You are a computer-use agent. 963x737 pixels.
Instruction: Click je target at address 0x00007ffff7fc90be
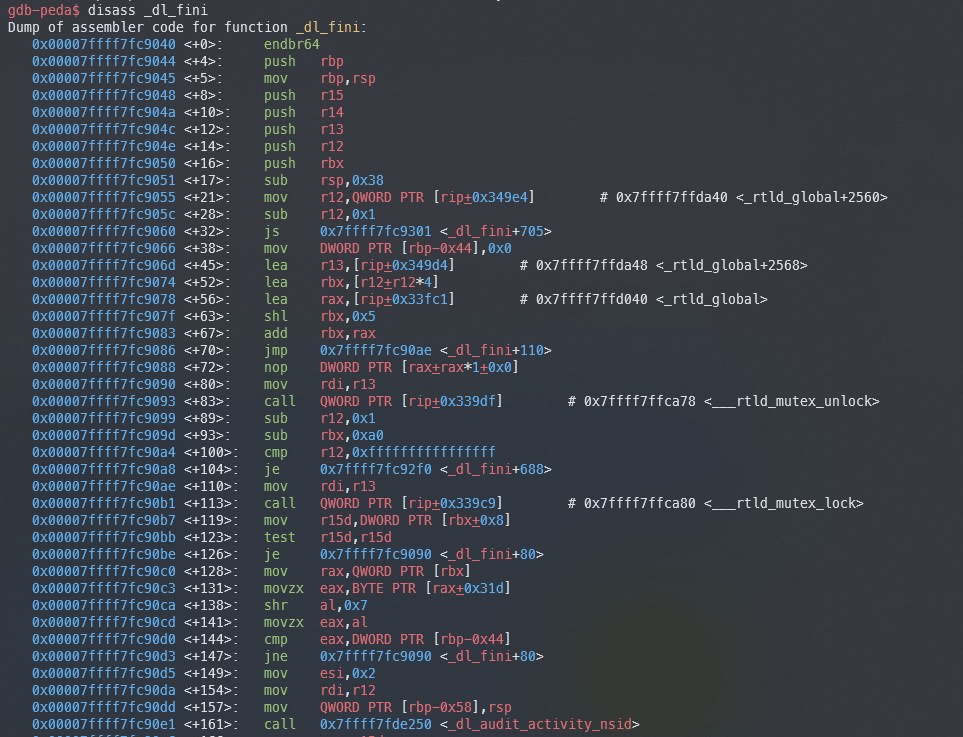tap(432, 554)
